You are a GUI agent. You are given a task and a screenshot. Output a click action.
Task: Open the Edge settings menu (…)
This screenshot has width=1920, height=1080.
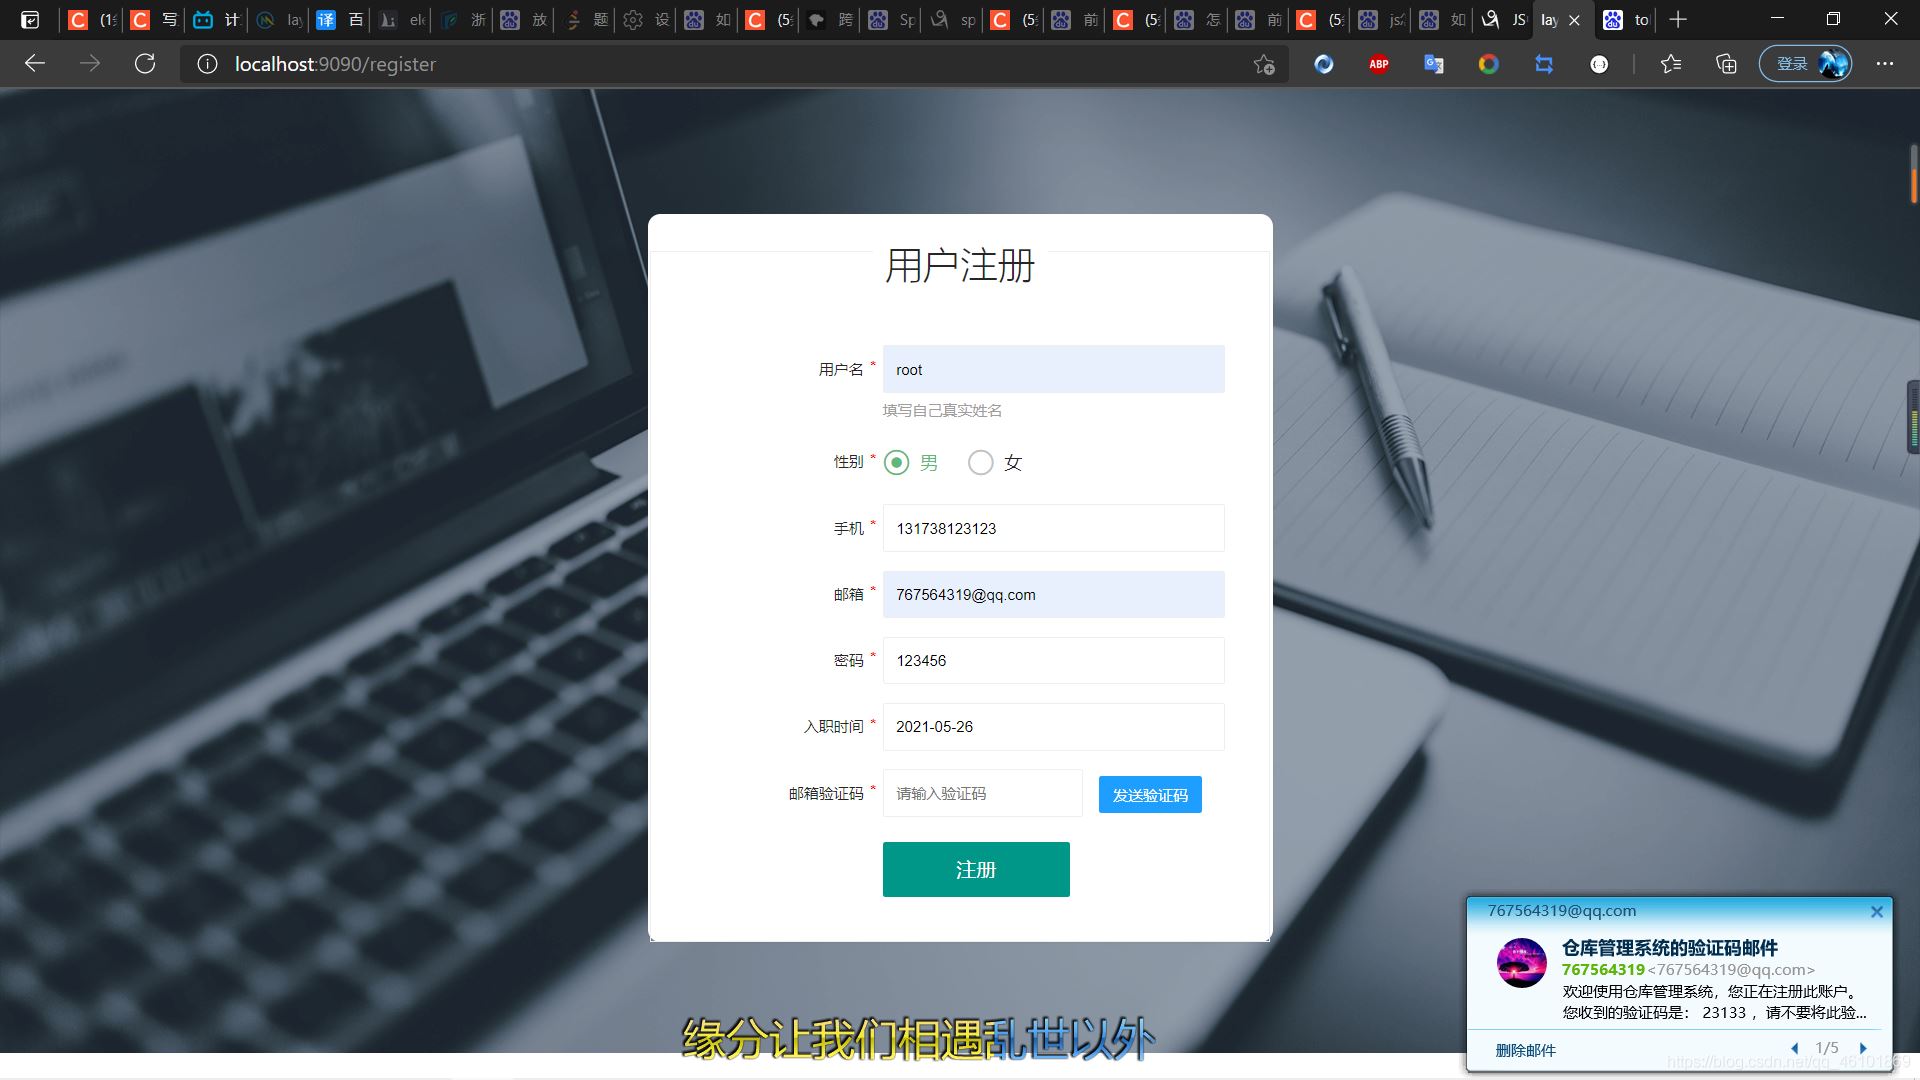(x=1885, y=64)
